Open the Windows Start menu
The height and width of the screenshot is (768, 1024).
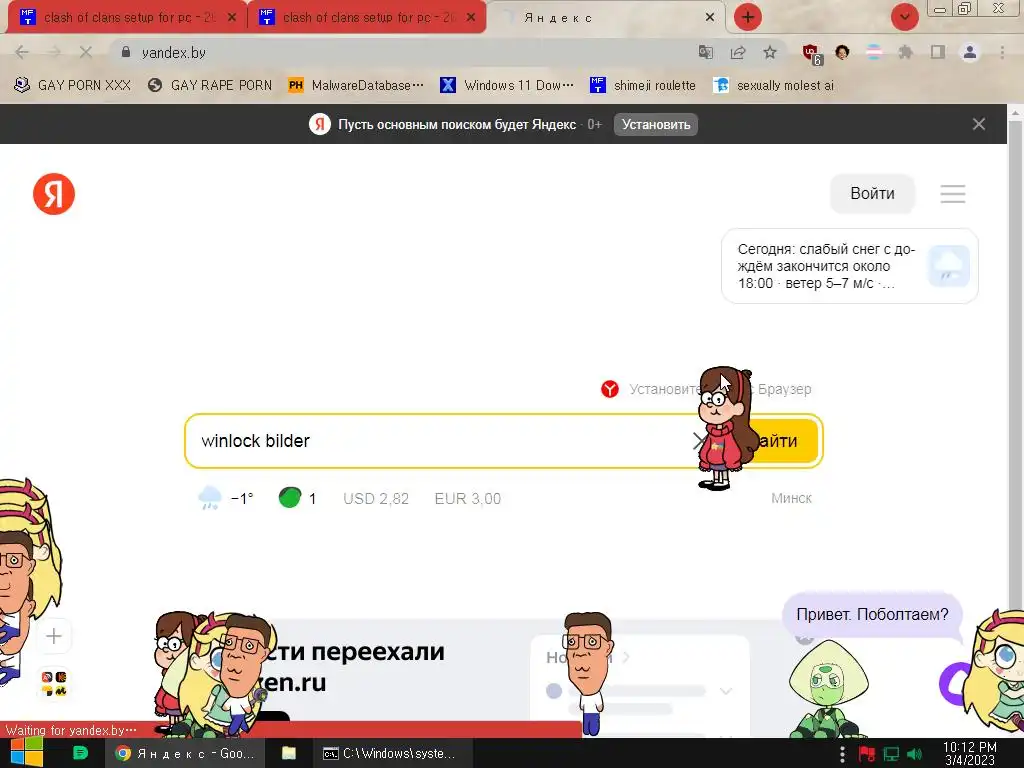pos(26,752)
